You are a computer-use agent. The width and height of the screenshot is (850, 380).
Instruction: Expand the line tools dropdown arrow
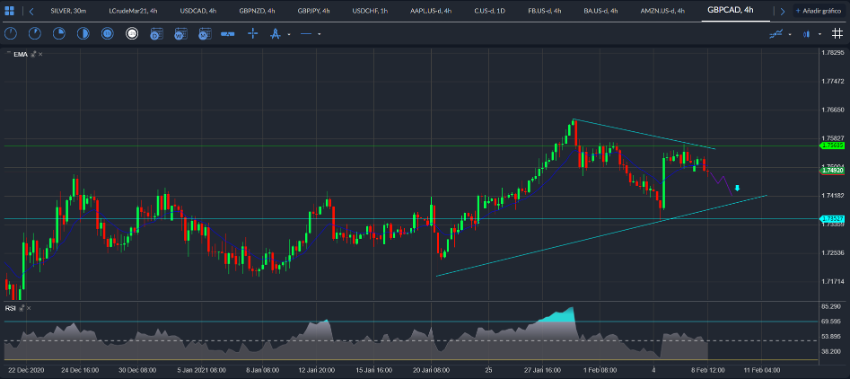coord(319,35)
